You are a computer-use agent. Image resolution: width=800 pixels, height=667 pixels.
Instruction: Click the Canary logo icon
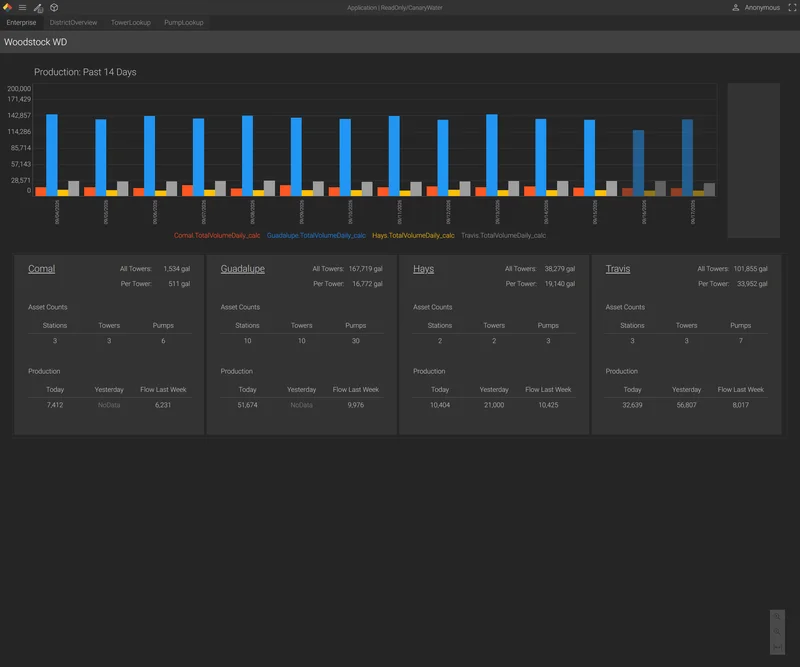7,7
